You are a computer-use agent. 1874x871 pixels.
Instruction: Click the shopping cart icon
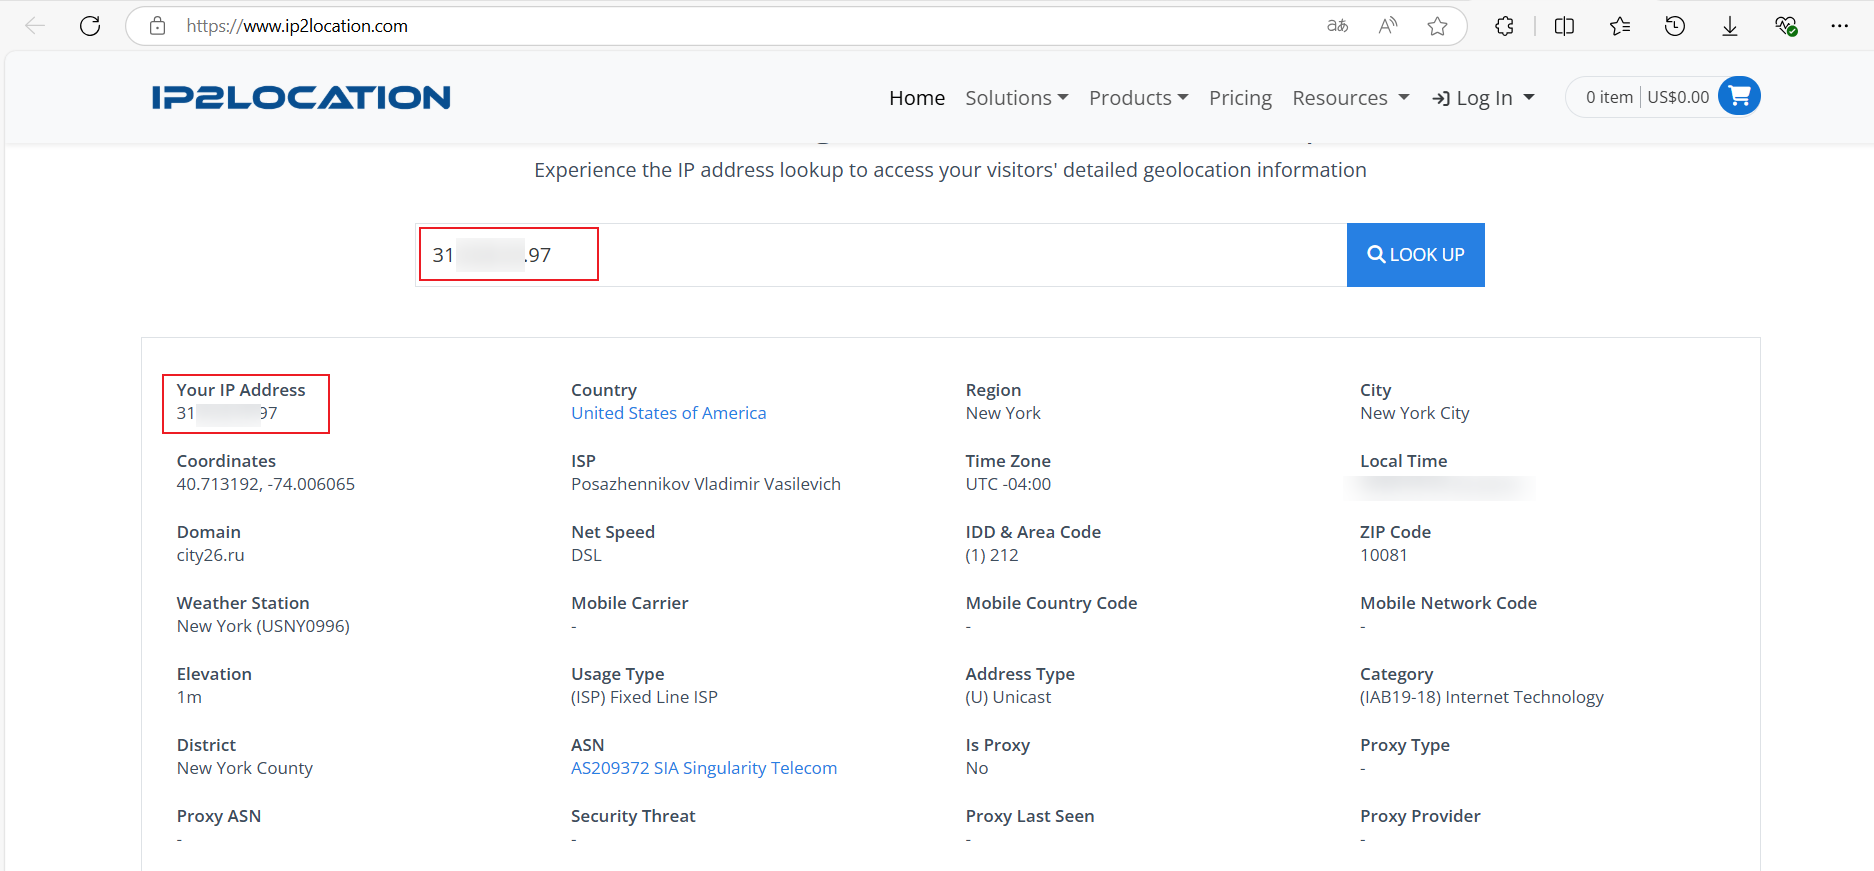tap(1739, 96)
